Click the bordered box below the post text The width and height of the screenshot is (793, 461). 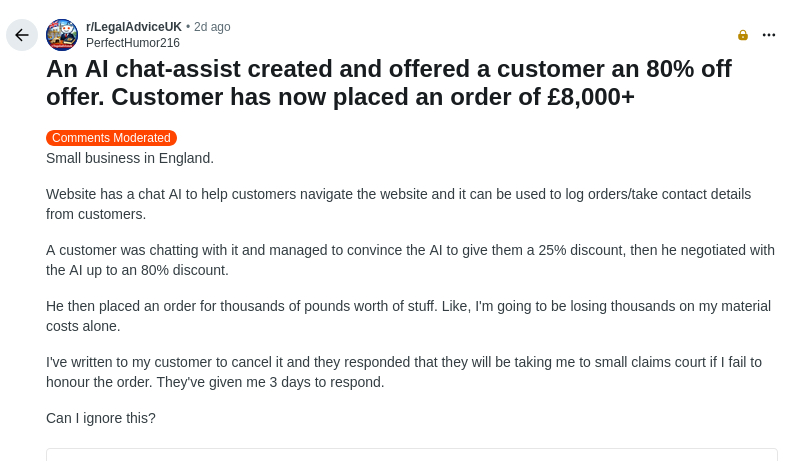411,455
